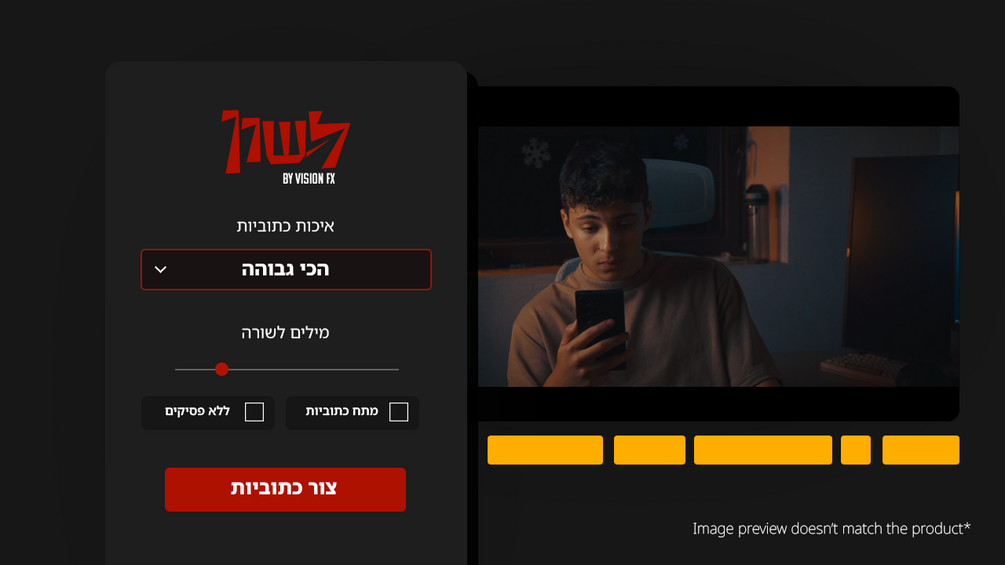Enable the ללא פסיקים checkbox
Screen dimensions: 1005x565
254,412
